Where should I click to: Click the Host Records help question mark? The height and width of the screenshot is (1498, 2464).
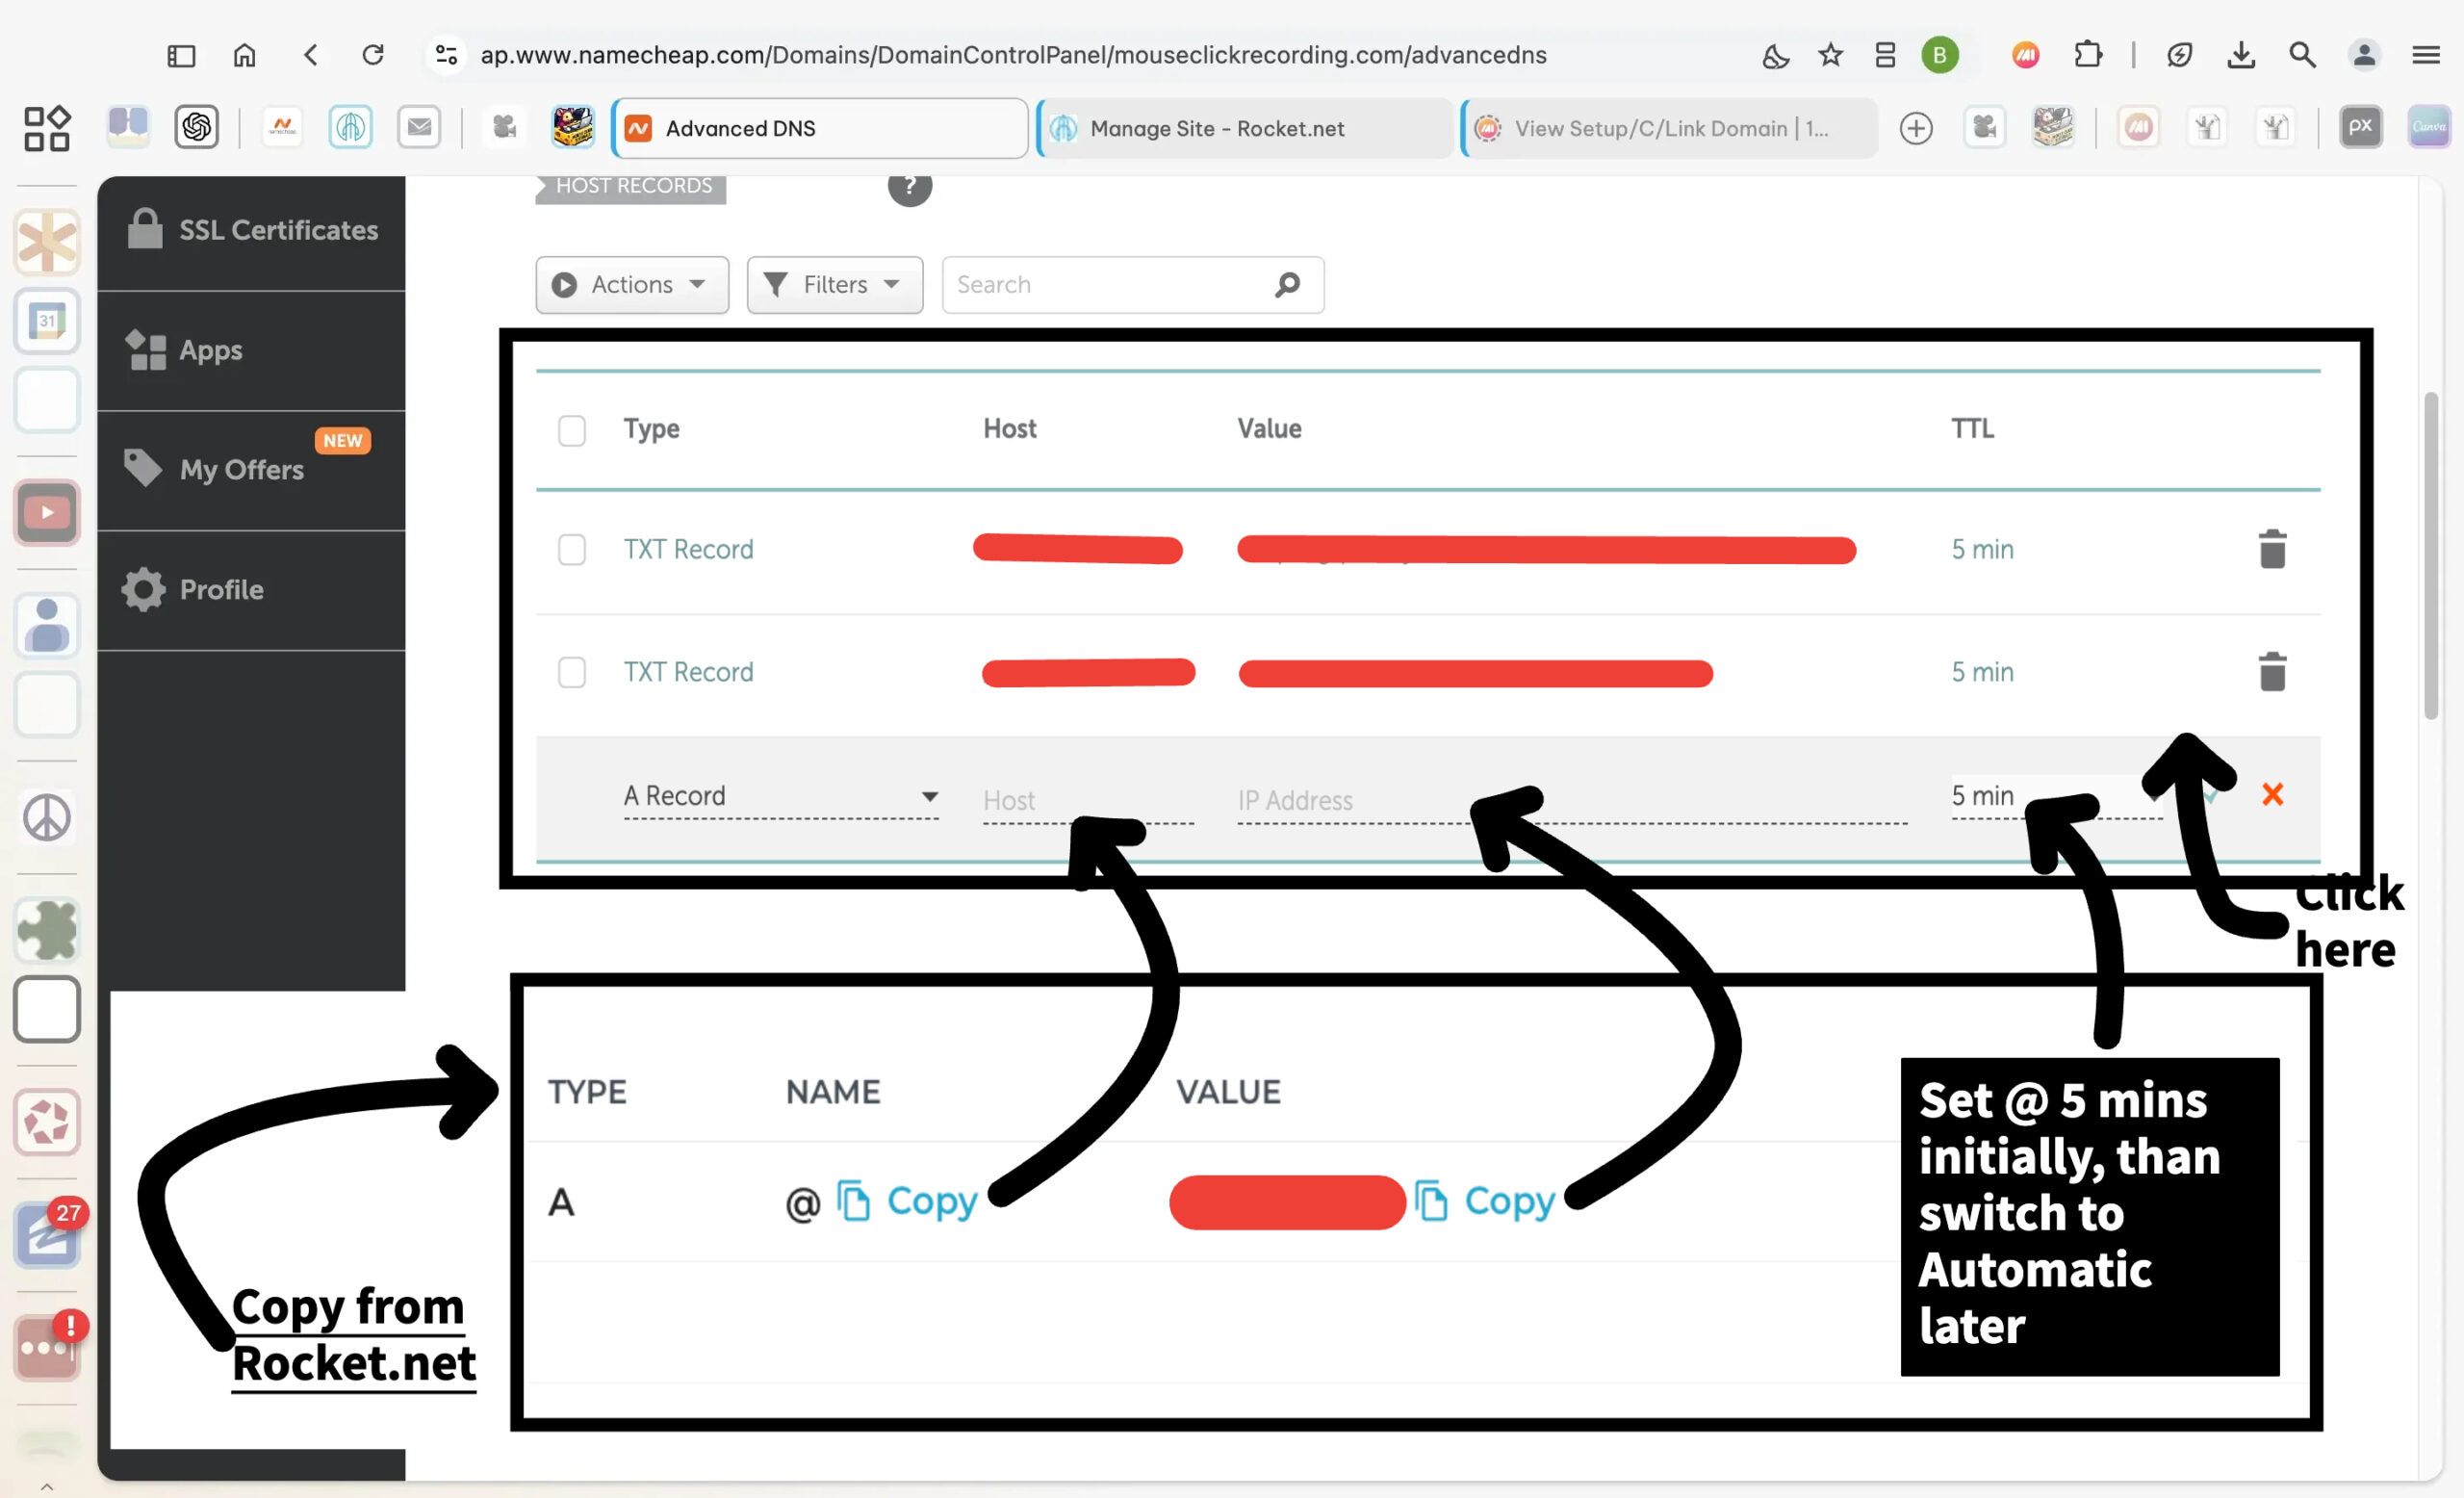pos(909,187)
